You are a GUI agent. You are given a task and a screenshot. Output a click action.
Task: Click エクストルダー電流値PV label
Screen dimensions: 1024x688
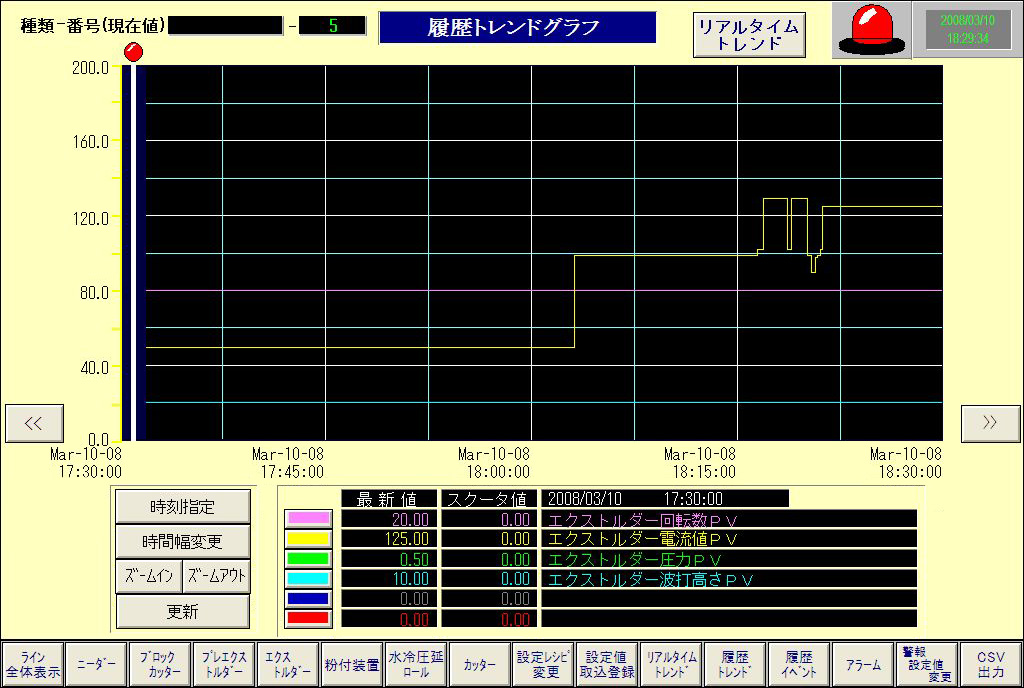click(x=643, y=539)
